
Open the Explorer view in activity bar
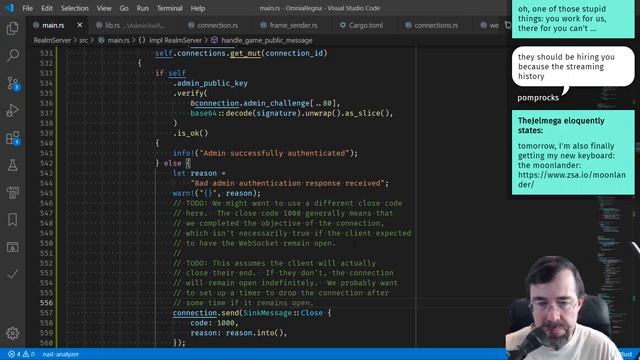point(13,28)
